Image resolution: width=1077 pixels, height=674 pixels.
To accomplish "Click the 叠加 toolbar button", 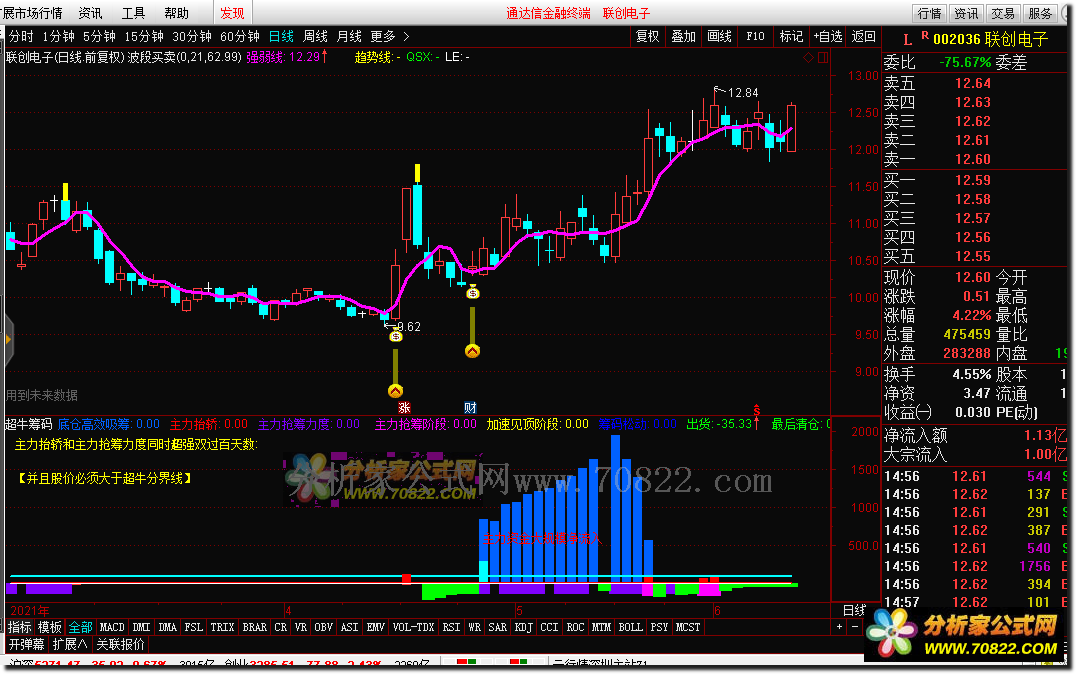I will point(683,36).
